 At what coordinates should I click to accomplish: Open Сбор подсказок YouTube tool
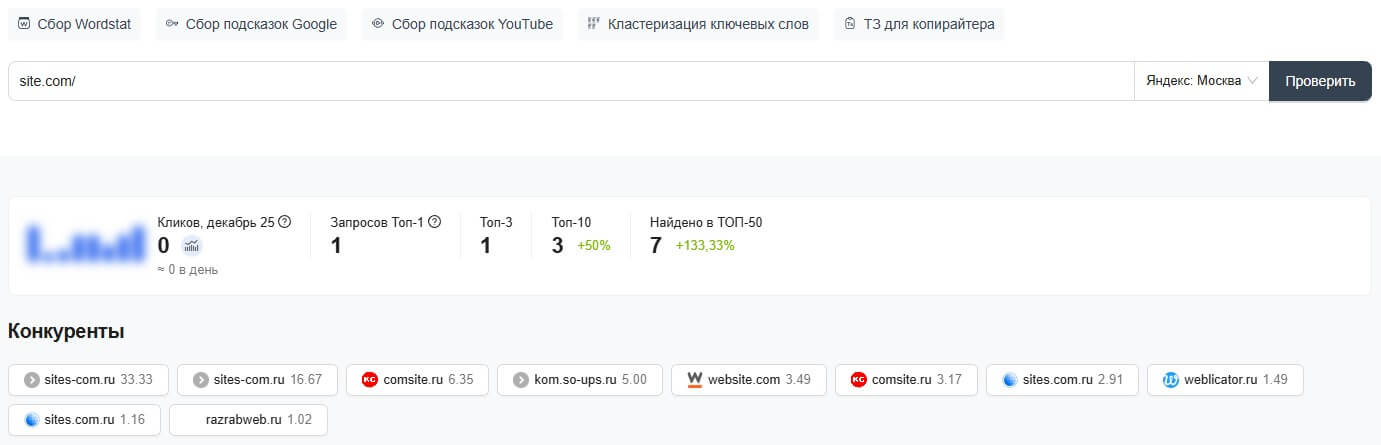click(x=462, y=24)
